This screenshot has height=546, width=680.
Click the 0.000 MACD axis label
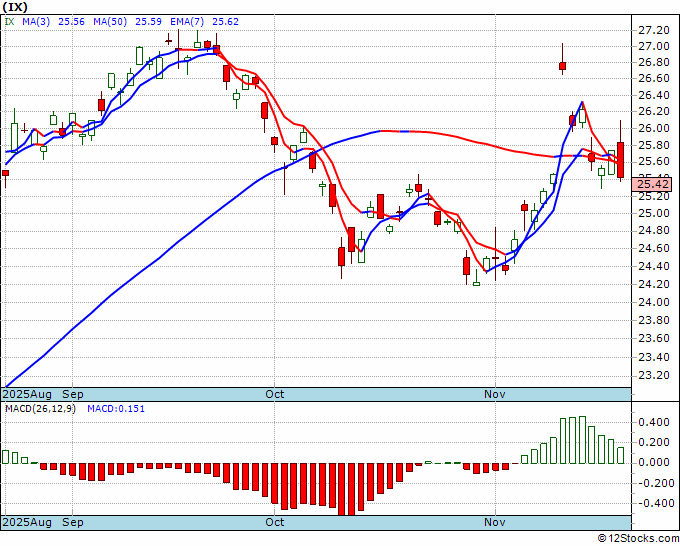click(654, 462)
